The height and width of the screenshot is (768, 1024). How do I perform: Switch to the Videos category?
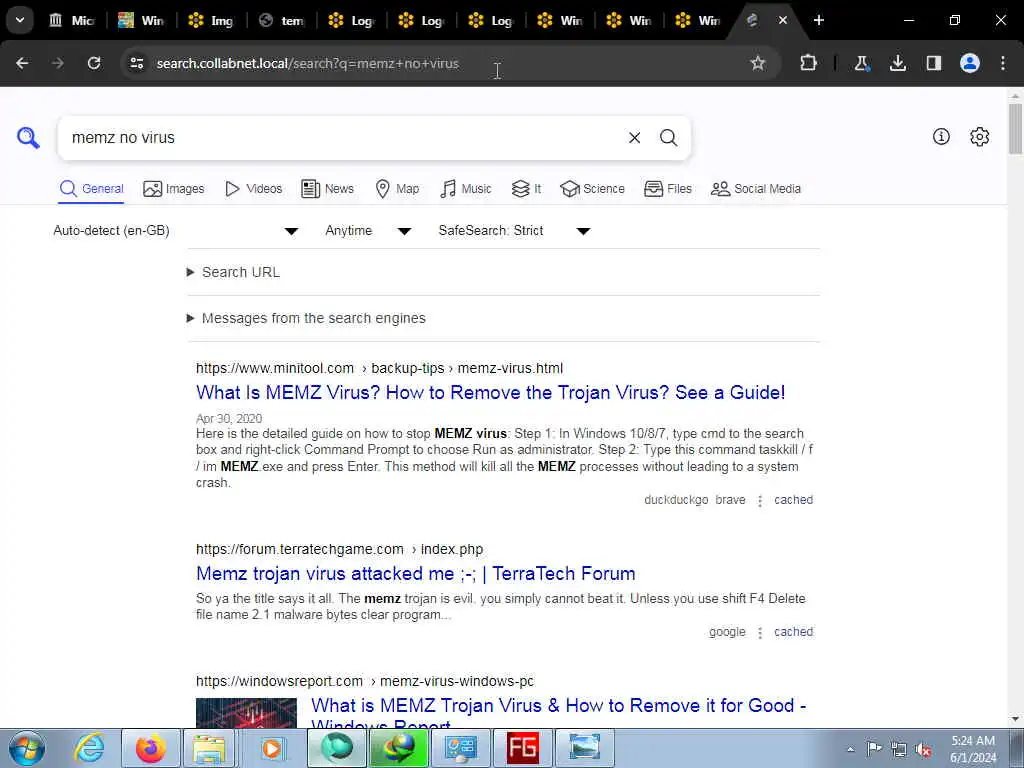tap(253, 189)
